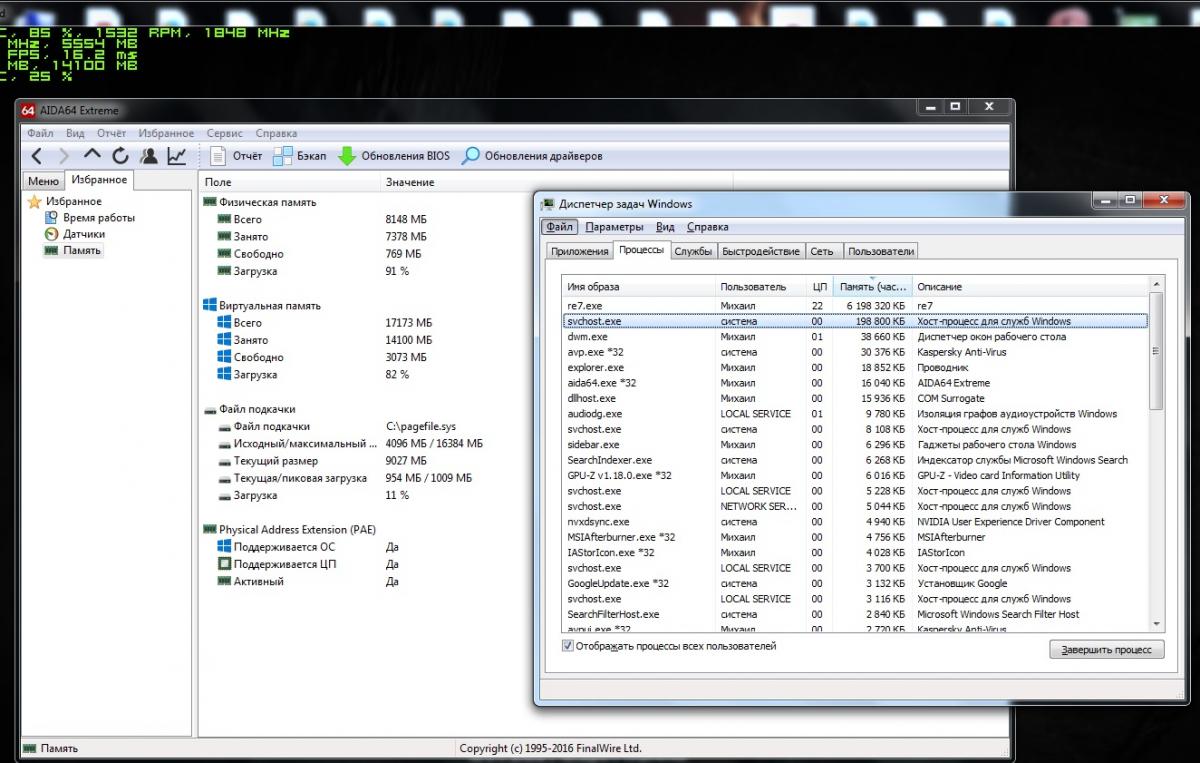Select the re7.exe process row
This screenshot has height=763, width=1200.
[x=855, y=306]
